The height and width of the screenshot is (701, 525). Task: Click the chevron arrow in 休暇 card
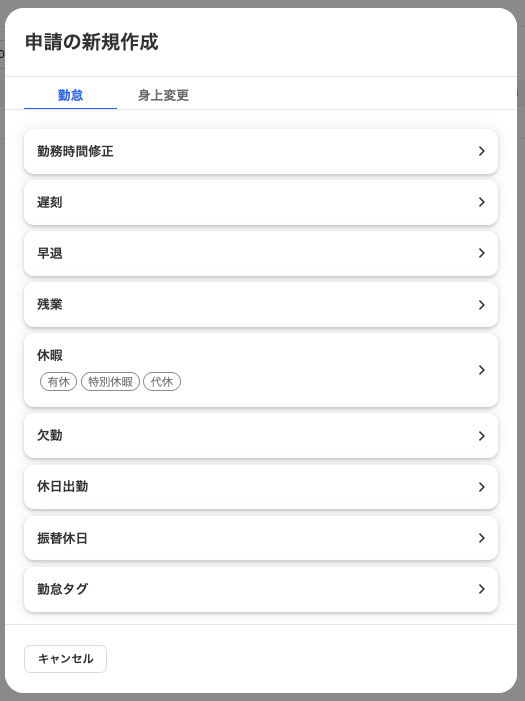tap(482, 370)
